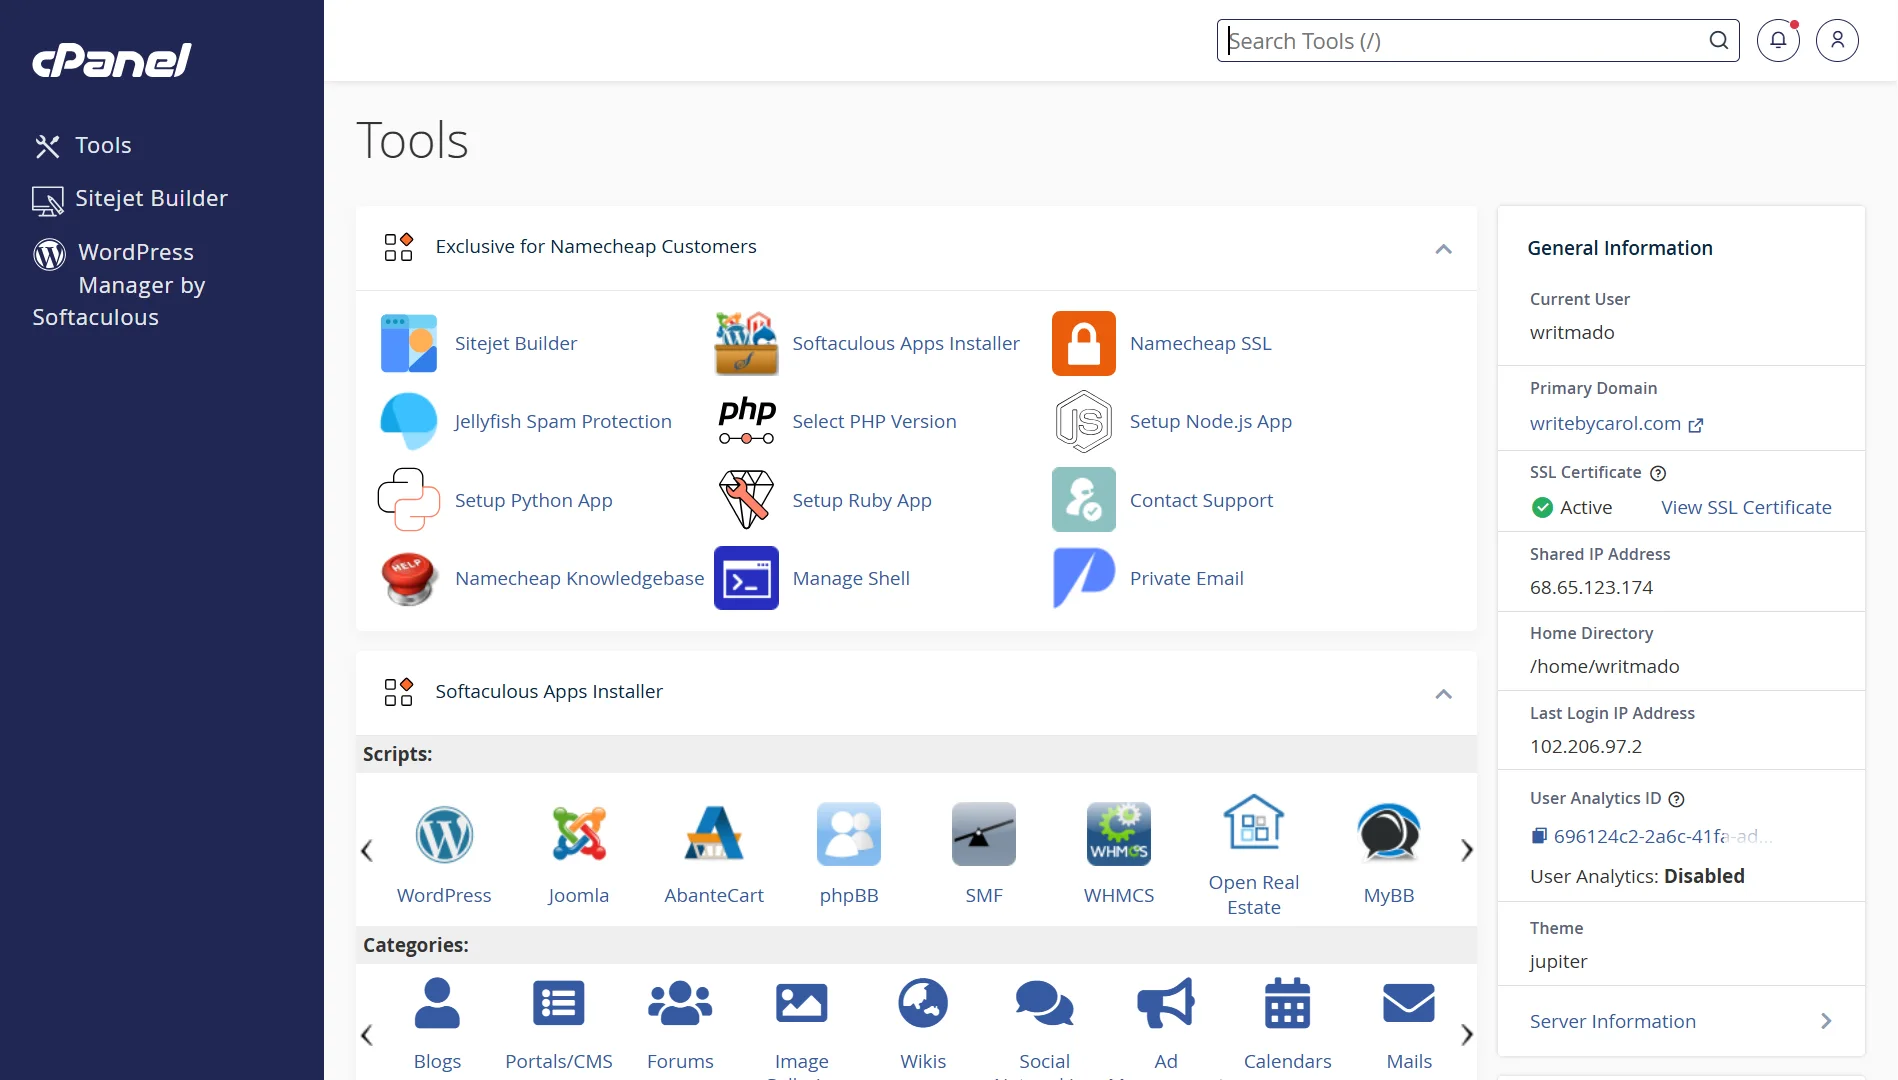Select the Joomla script icon
Screen dimensions: 1898x1080
[x=578, y=834]
